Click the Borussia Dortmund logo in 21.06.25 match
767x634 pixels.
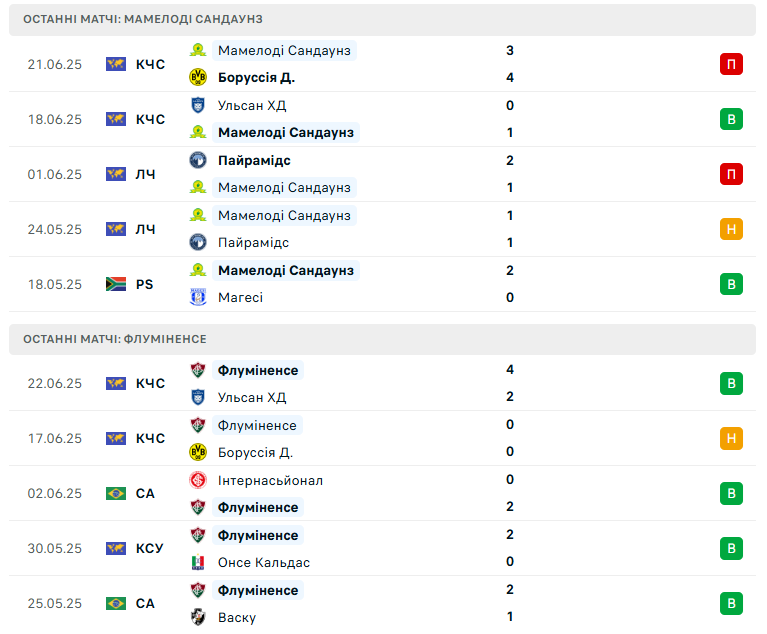[198, 77]
